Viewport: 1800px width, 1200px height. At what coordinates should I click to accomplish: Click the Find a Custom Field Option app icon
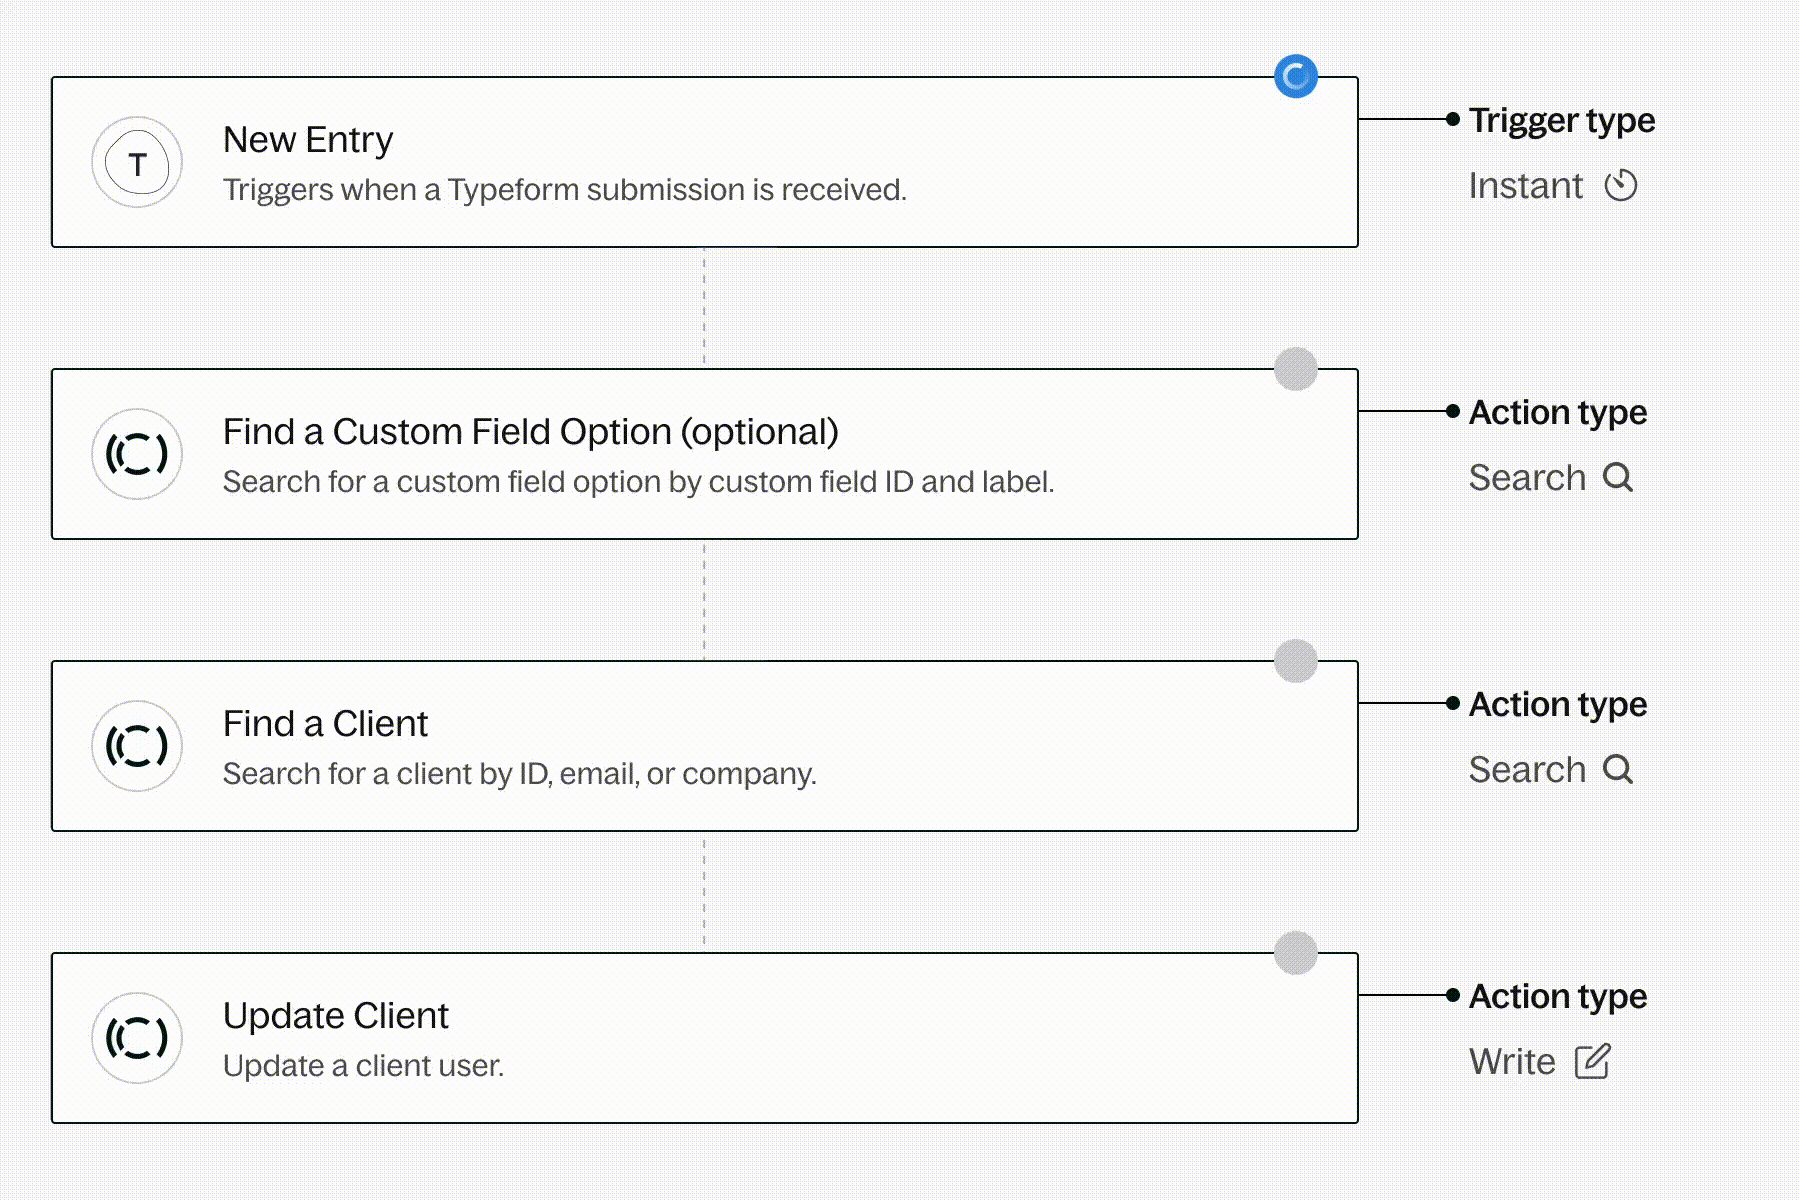(137, 454)
